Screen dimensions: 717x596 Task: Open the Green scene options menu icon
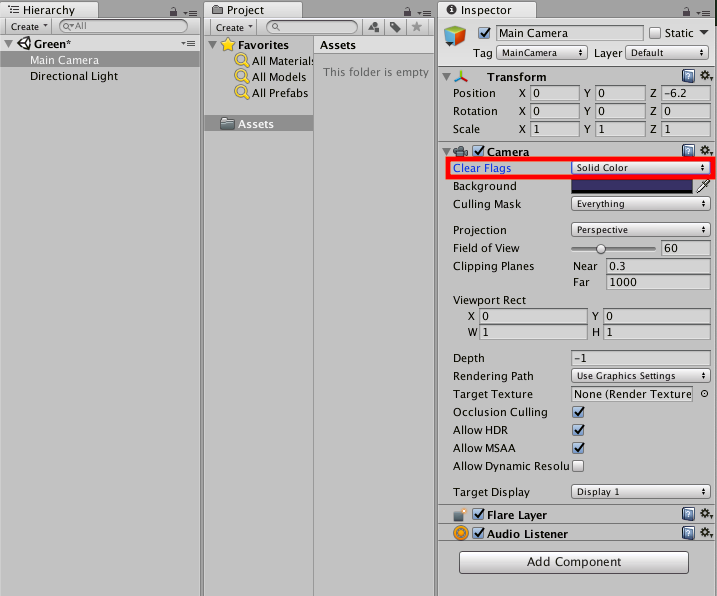pos(188,43)
